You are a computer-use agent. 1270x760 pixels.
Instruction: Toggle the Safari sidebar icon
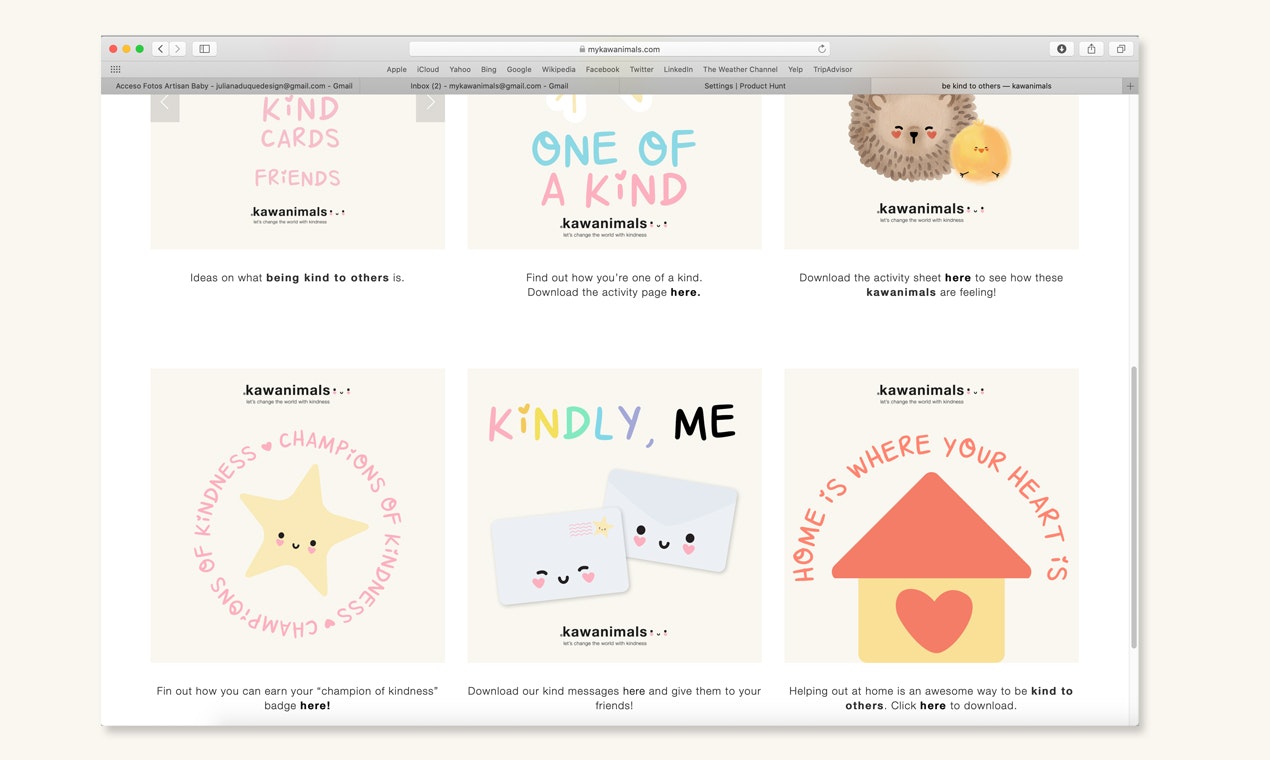point(204,48)
